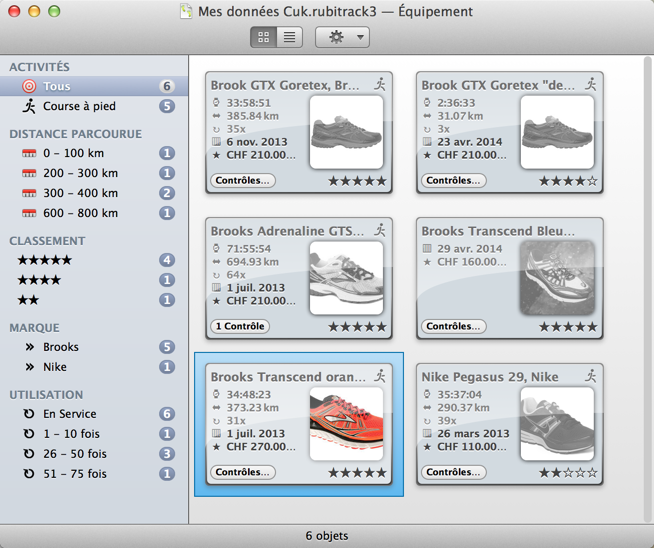Open Contrôles for Brook GTX Goretex "de... card
The width and height of the screenshot is (654, 548).
pyautogui.click(x=453, y=181)
